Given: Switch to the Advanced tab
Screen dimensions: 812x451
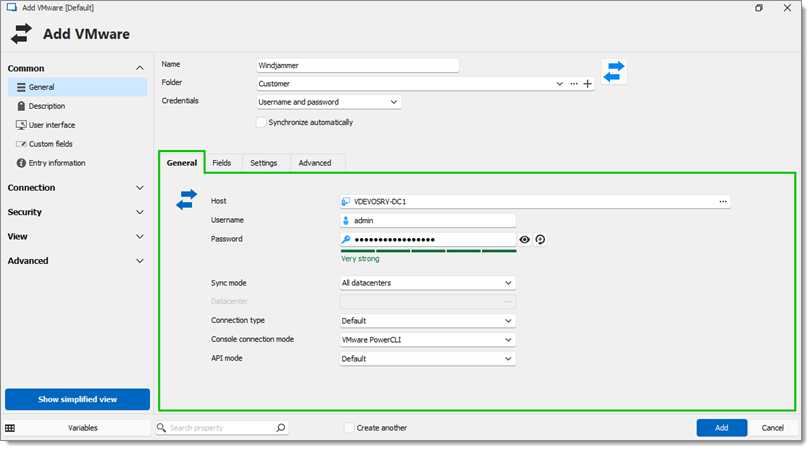Looking at the screenshot, I should tap(315, 163).
